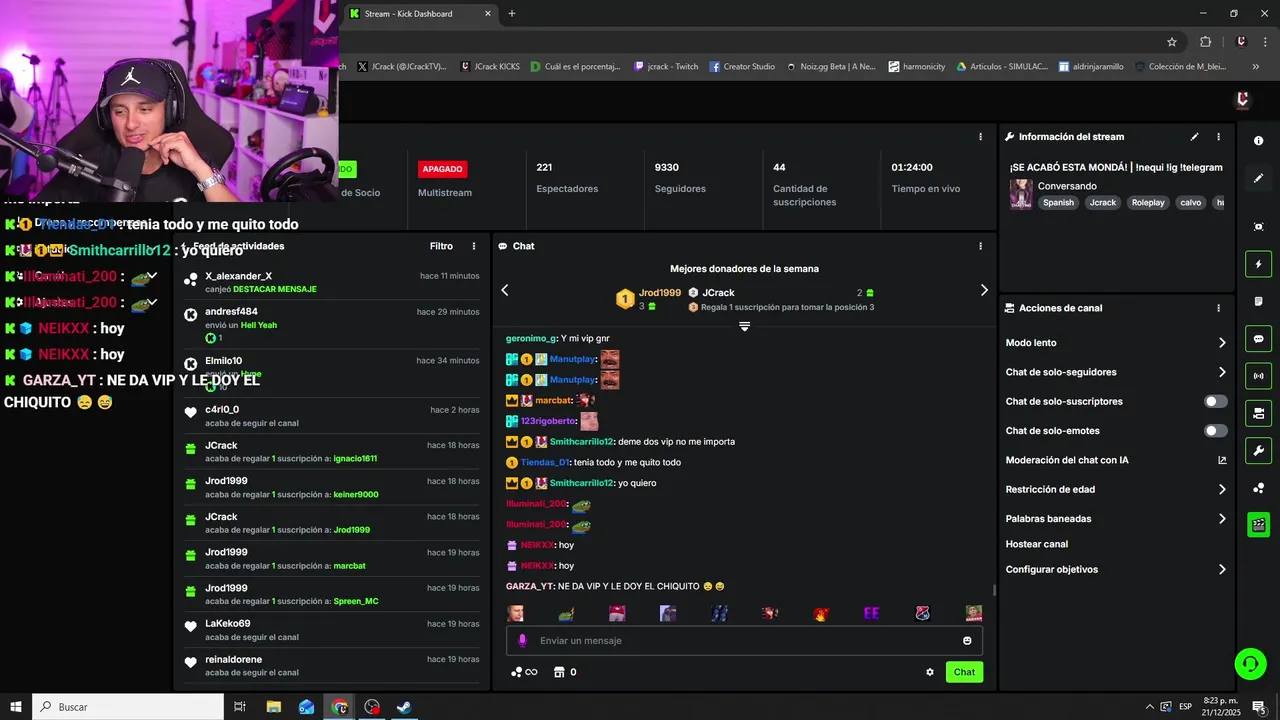Open Creator Studio bookmark
This screenshot has width=1280, height=720.
coord(742,67)
